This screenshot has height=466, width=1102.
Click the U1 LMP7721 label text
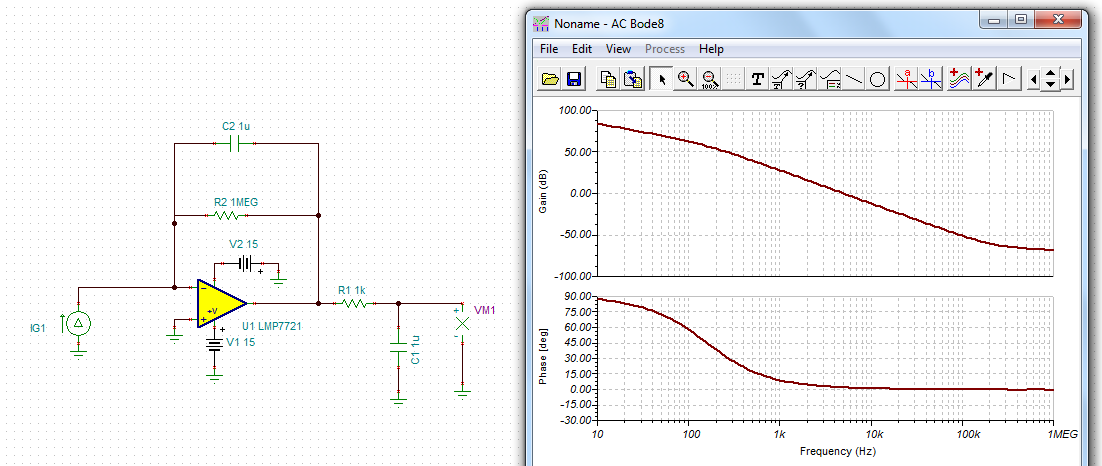point(272,326)
